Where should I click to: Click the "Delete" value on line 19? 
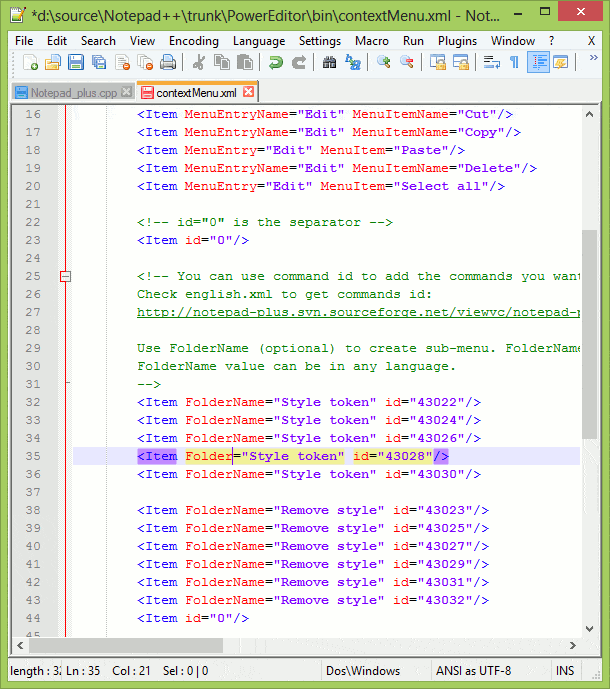click(x=489, y=168)
